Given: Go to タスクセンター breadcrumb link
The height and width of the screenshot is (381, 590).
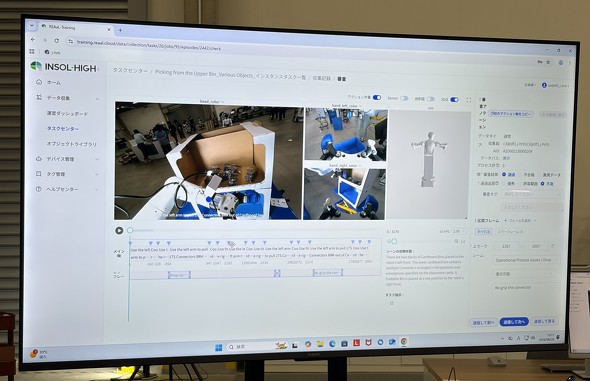Looking at the screenshot, I should click(x=130, y=70).
